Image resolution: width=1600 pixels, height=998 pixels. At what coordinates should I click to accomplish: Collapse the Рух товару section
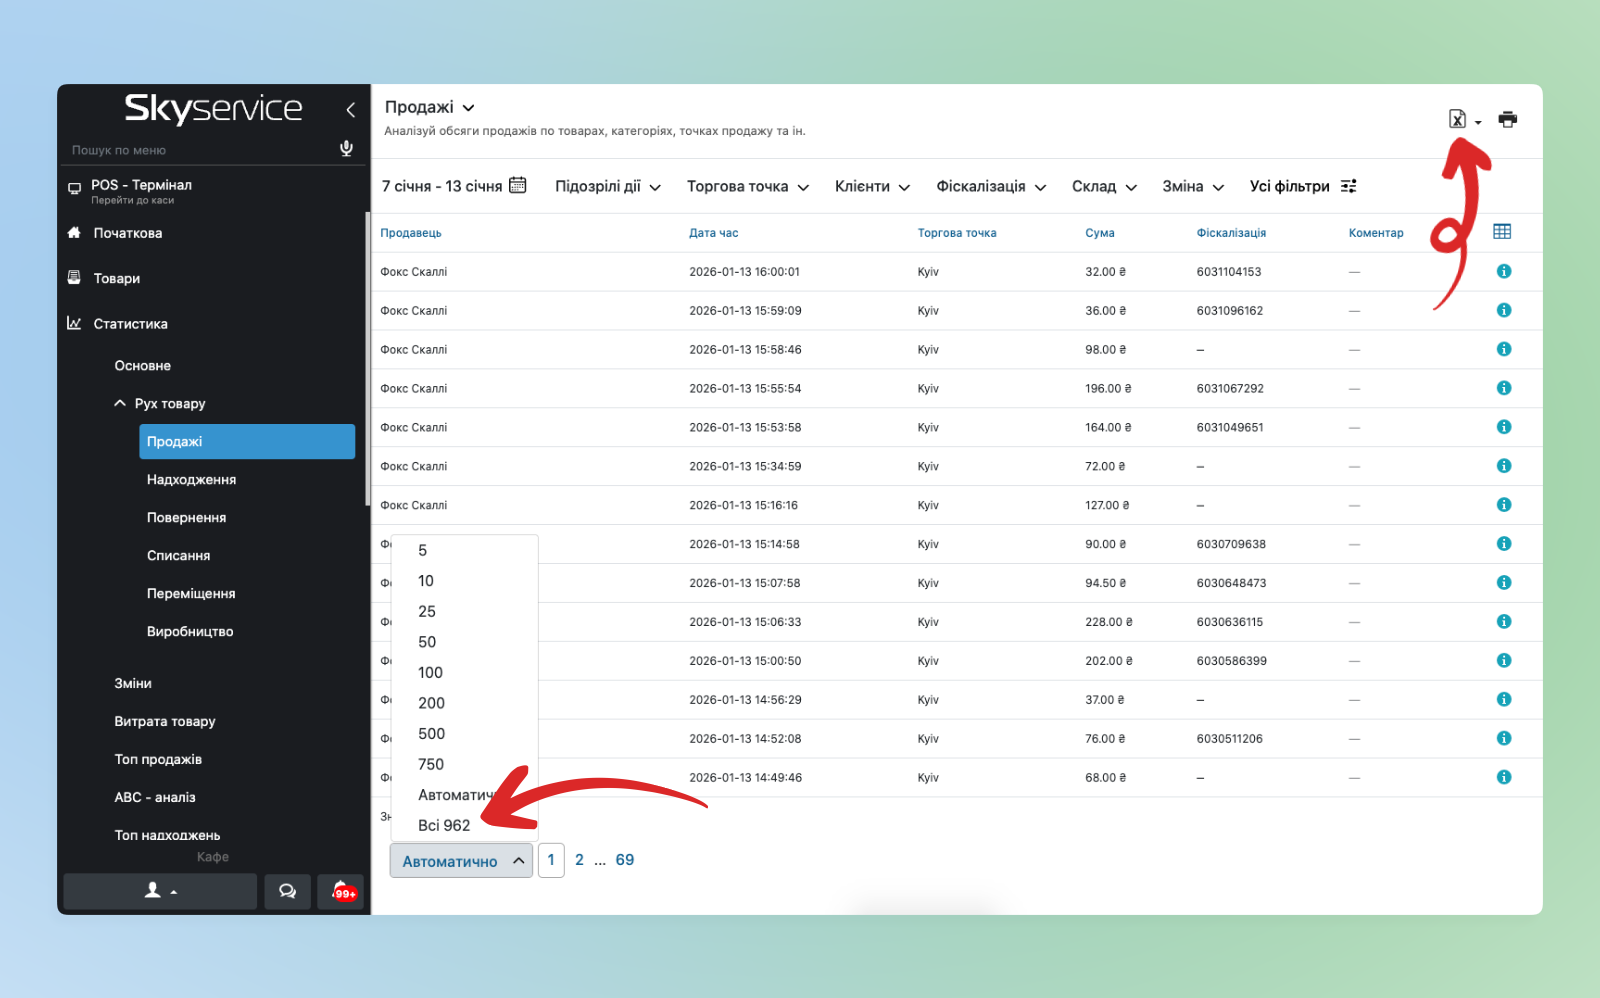tap(120, 404)
